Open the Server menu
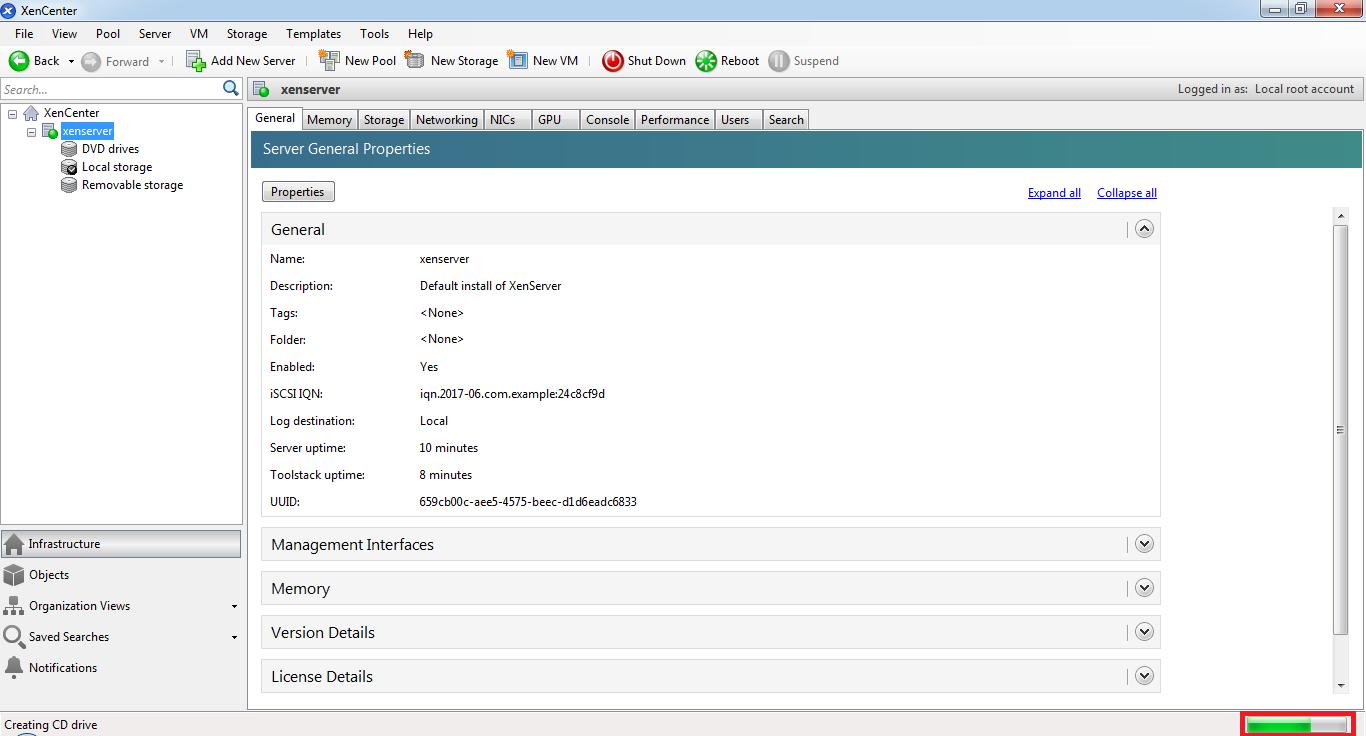The image size is (1366, 736). [x=155, y=34]
